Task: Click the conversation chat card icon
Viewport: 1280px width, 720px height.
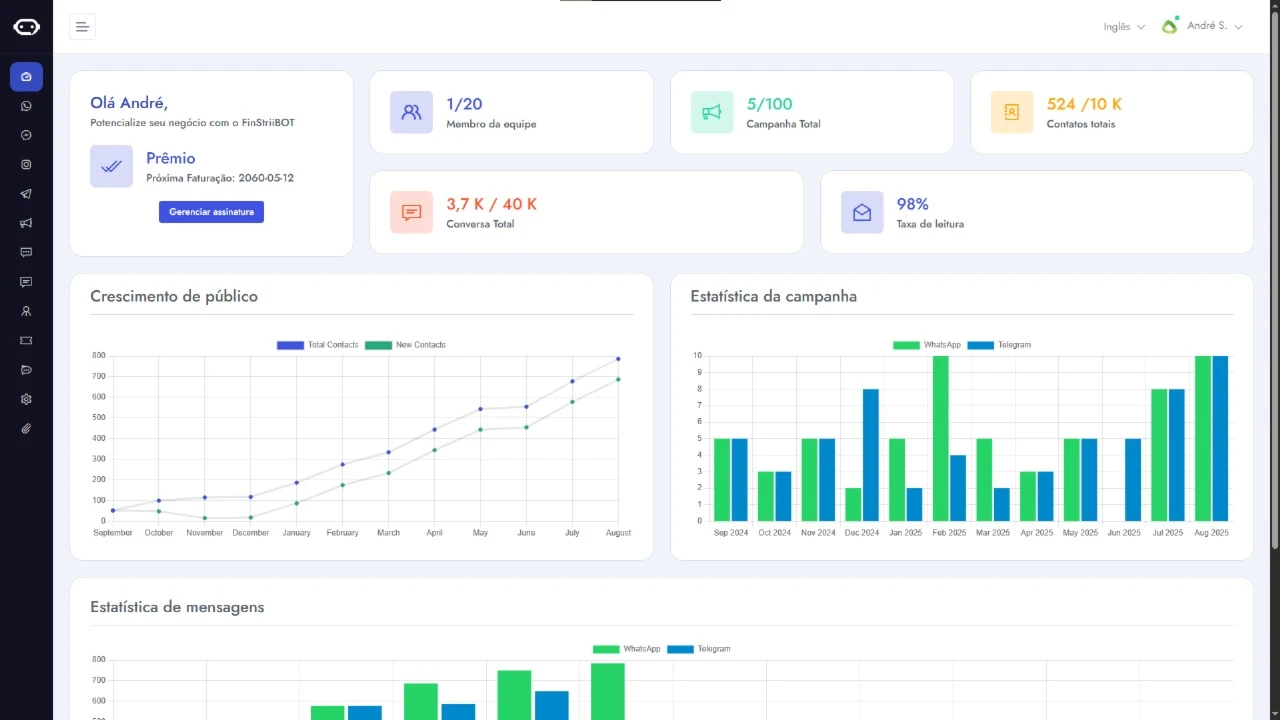Action: pyautogui.click(x=411, y=212)
